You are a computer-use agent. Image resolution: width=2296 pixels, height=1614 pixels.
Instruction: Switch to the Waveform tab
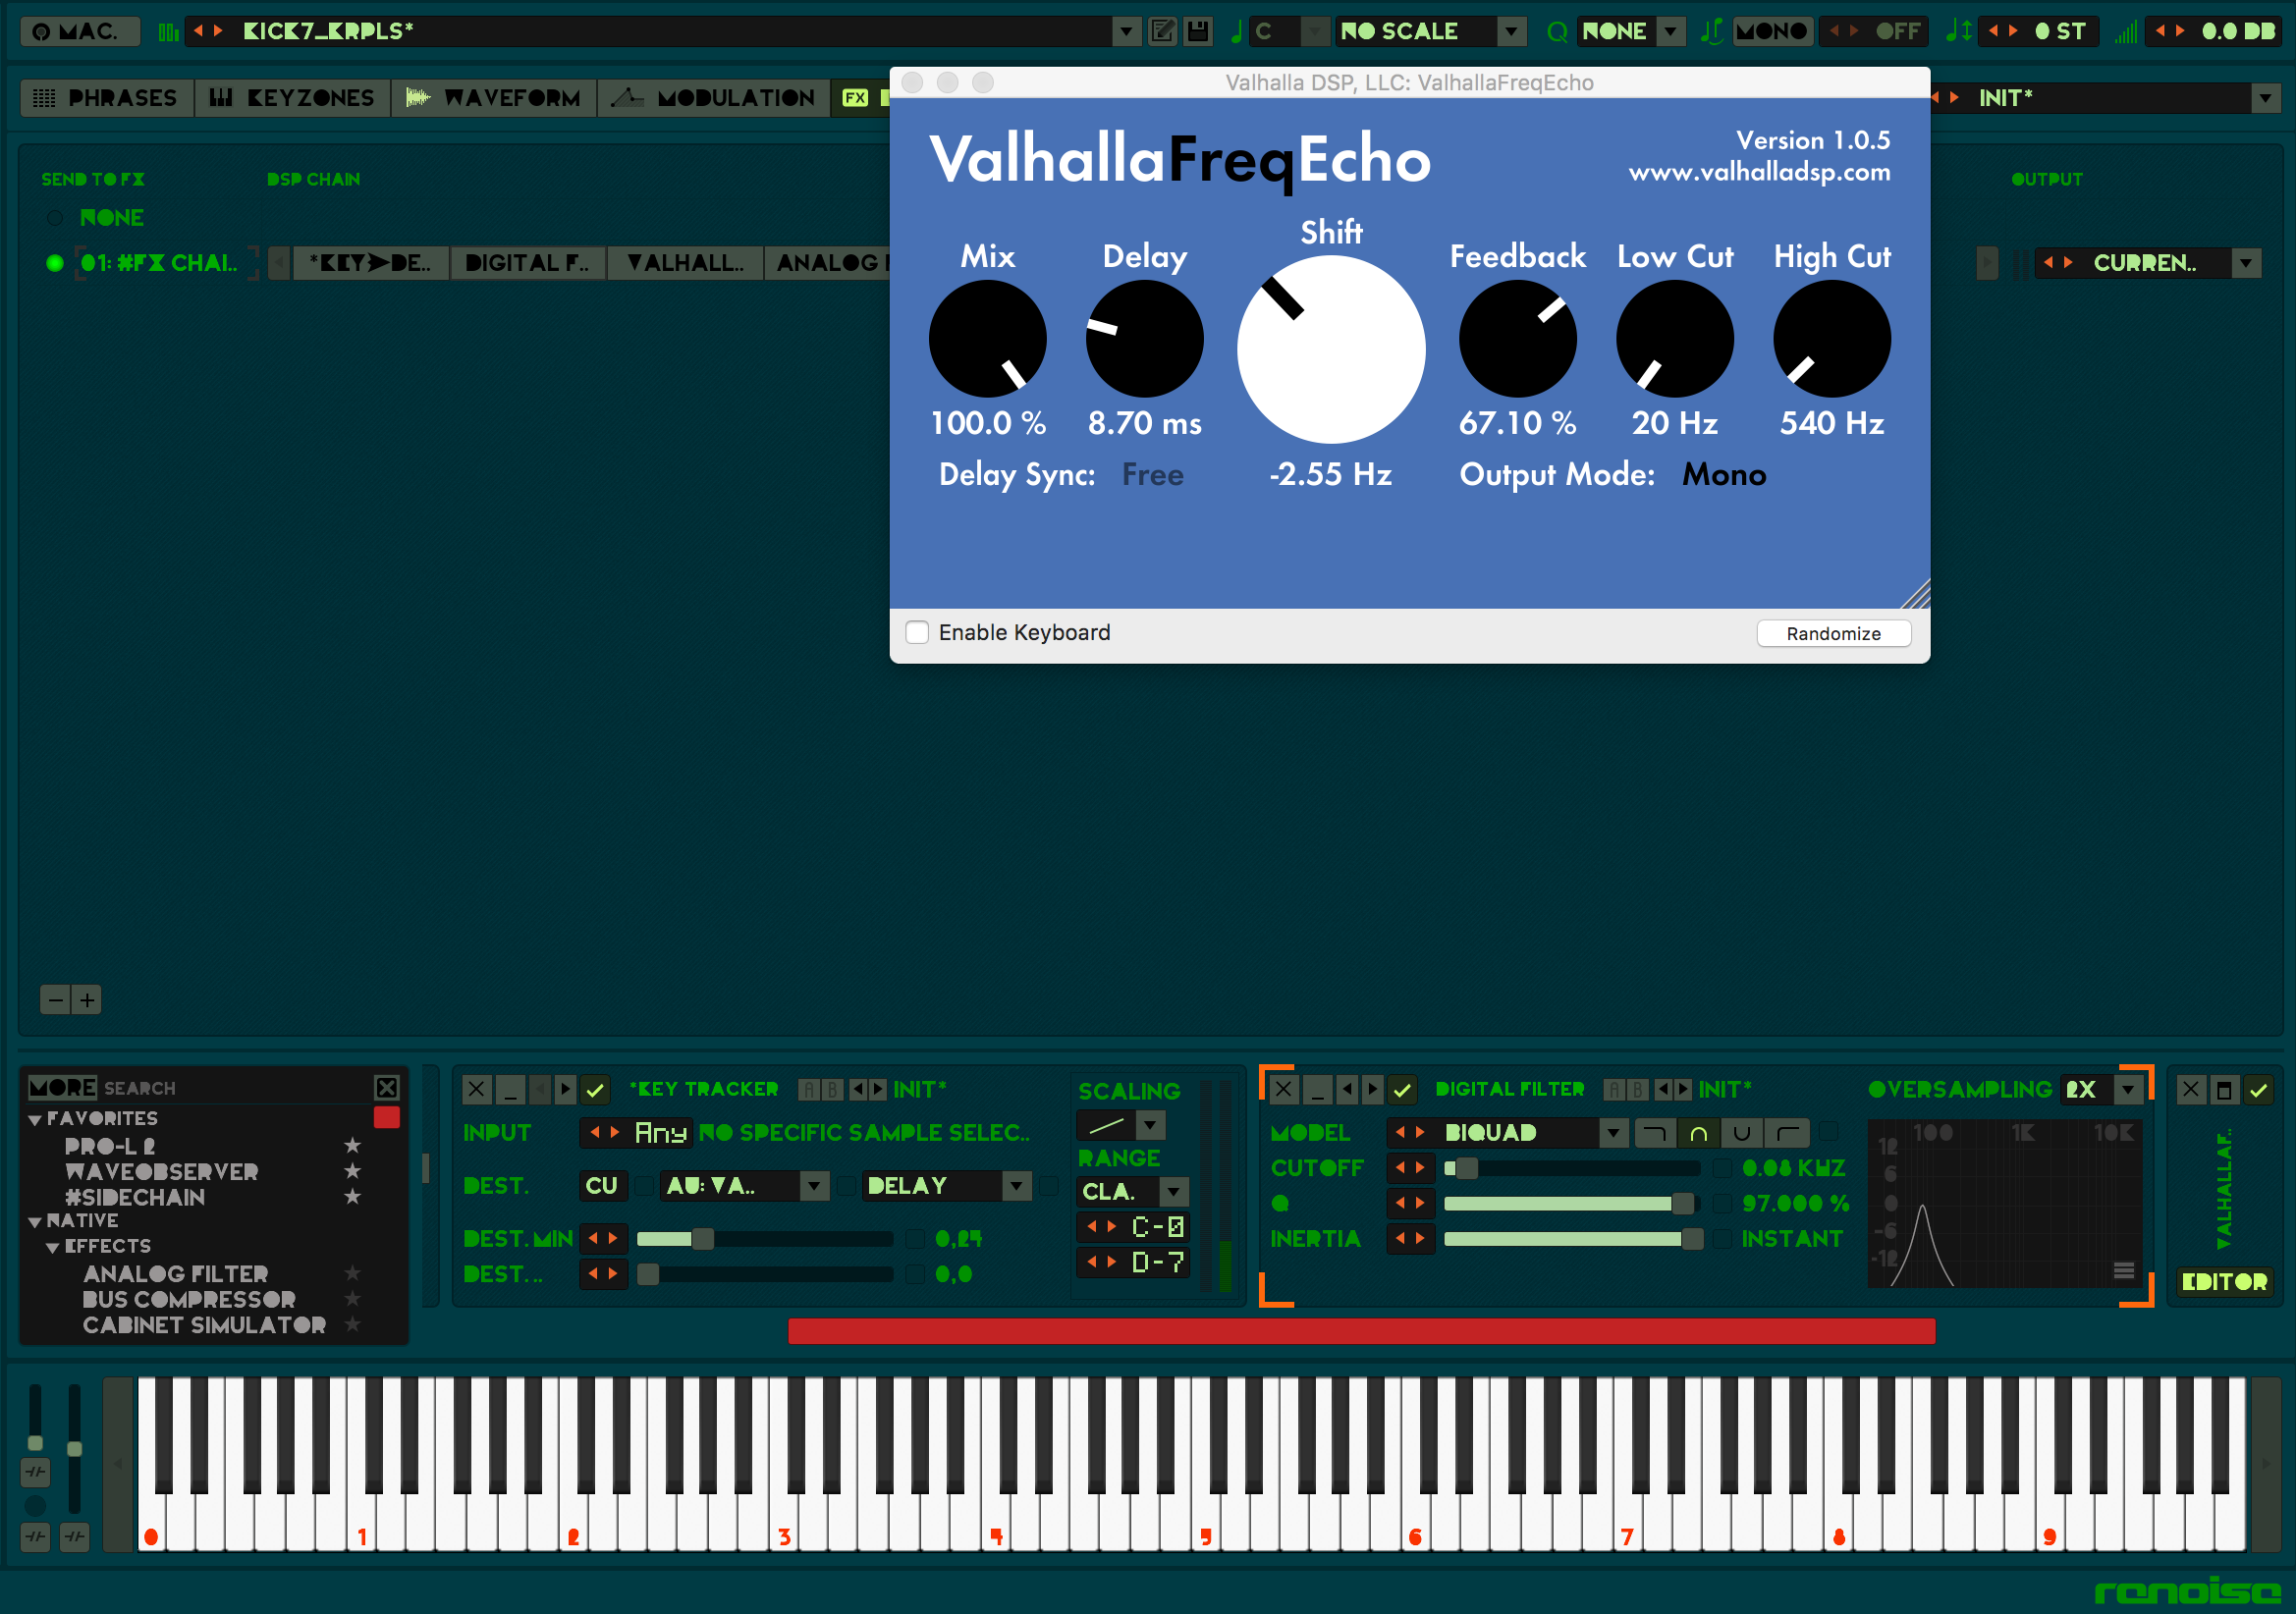point(494,98)
